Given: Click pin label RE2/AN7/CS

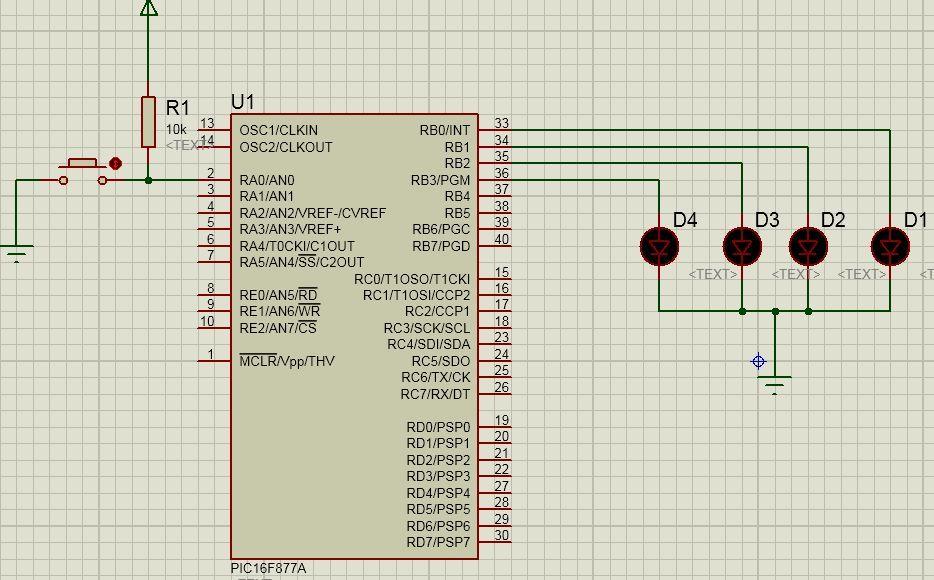Looking at the screenshot, I should (x=278, y=328).
